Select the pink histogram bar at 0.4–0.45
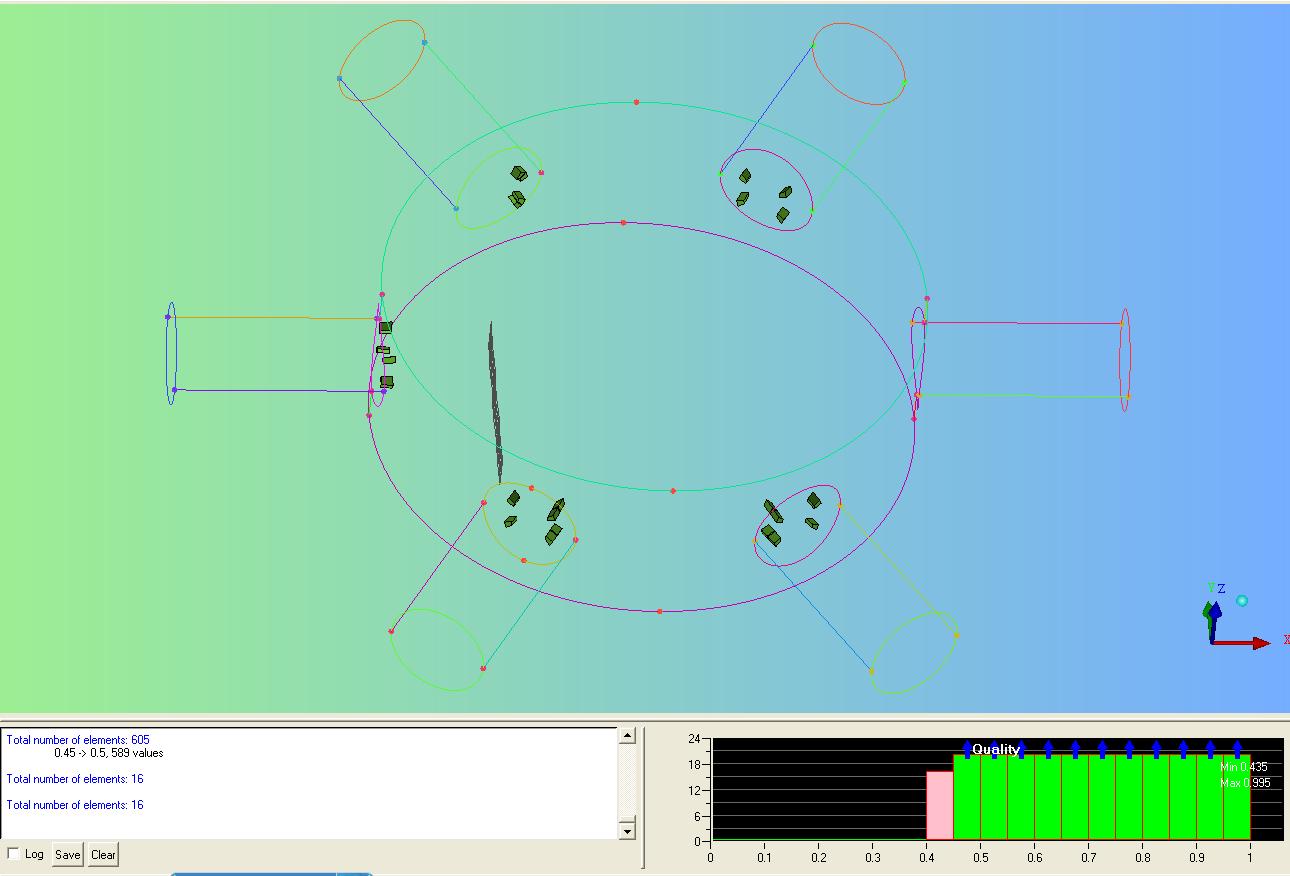The image size is (1290, 876). (939, 805)
